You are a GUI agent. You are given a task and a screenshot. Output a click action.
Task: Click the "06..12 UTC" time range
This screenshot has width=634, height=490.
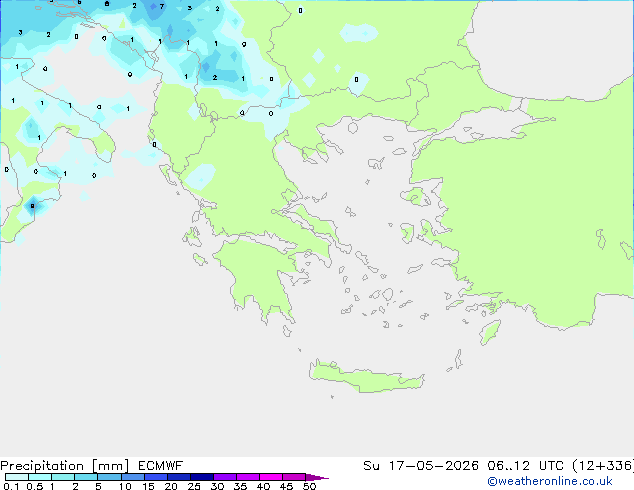point(526,466)
